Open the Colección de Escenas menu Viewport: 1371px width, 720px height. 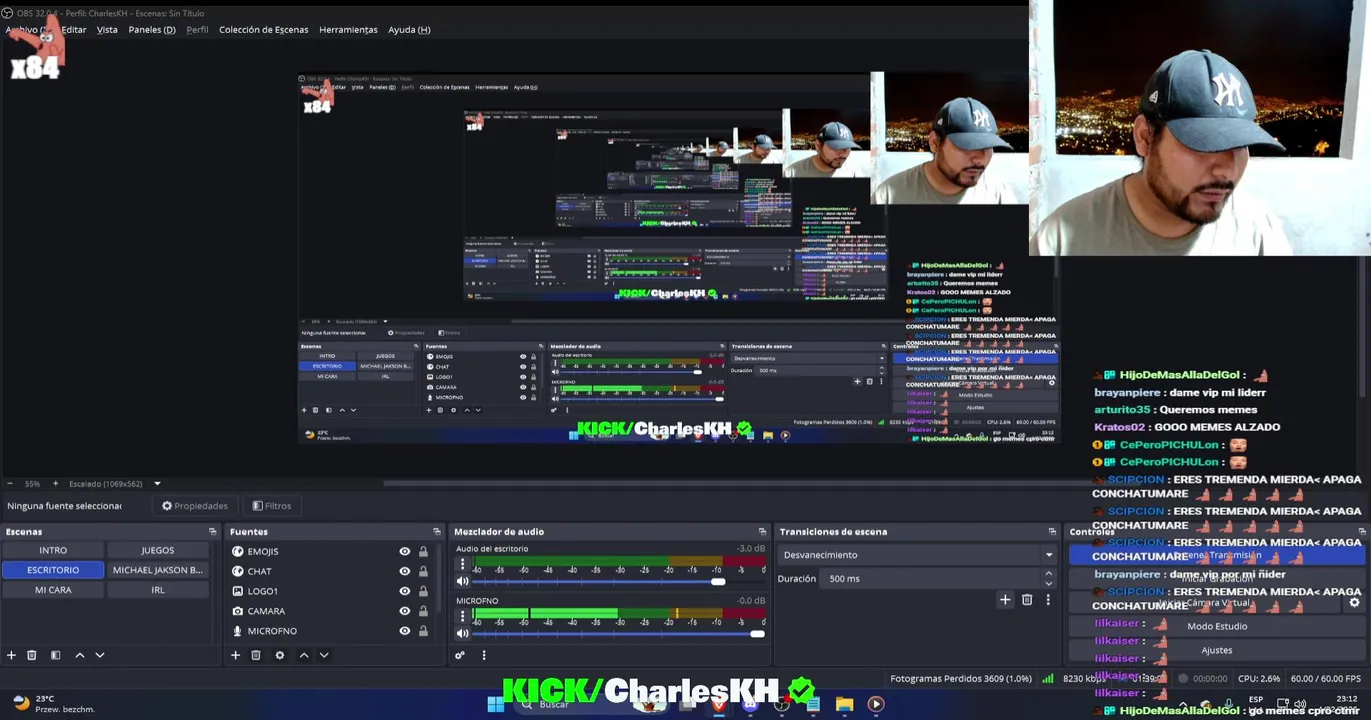[264, 30]
